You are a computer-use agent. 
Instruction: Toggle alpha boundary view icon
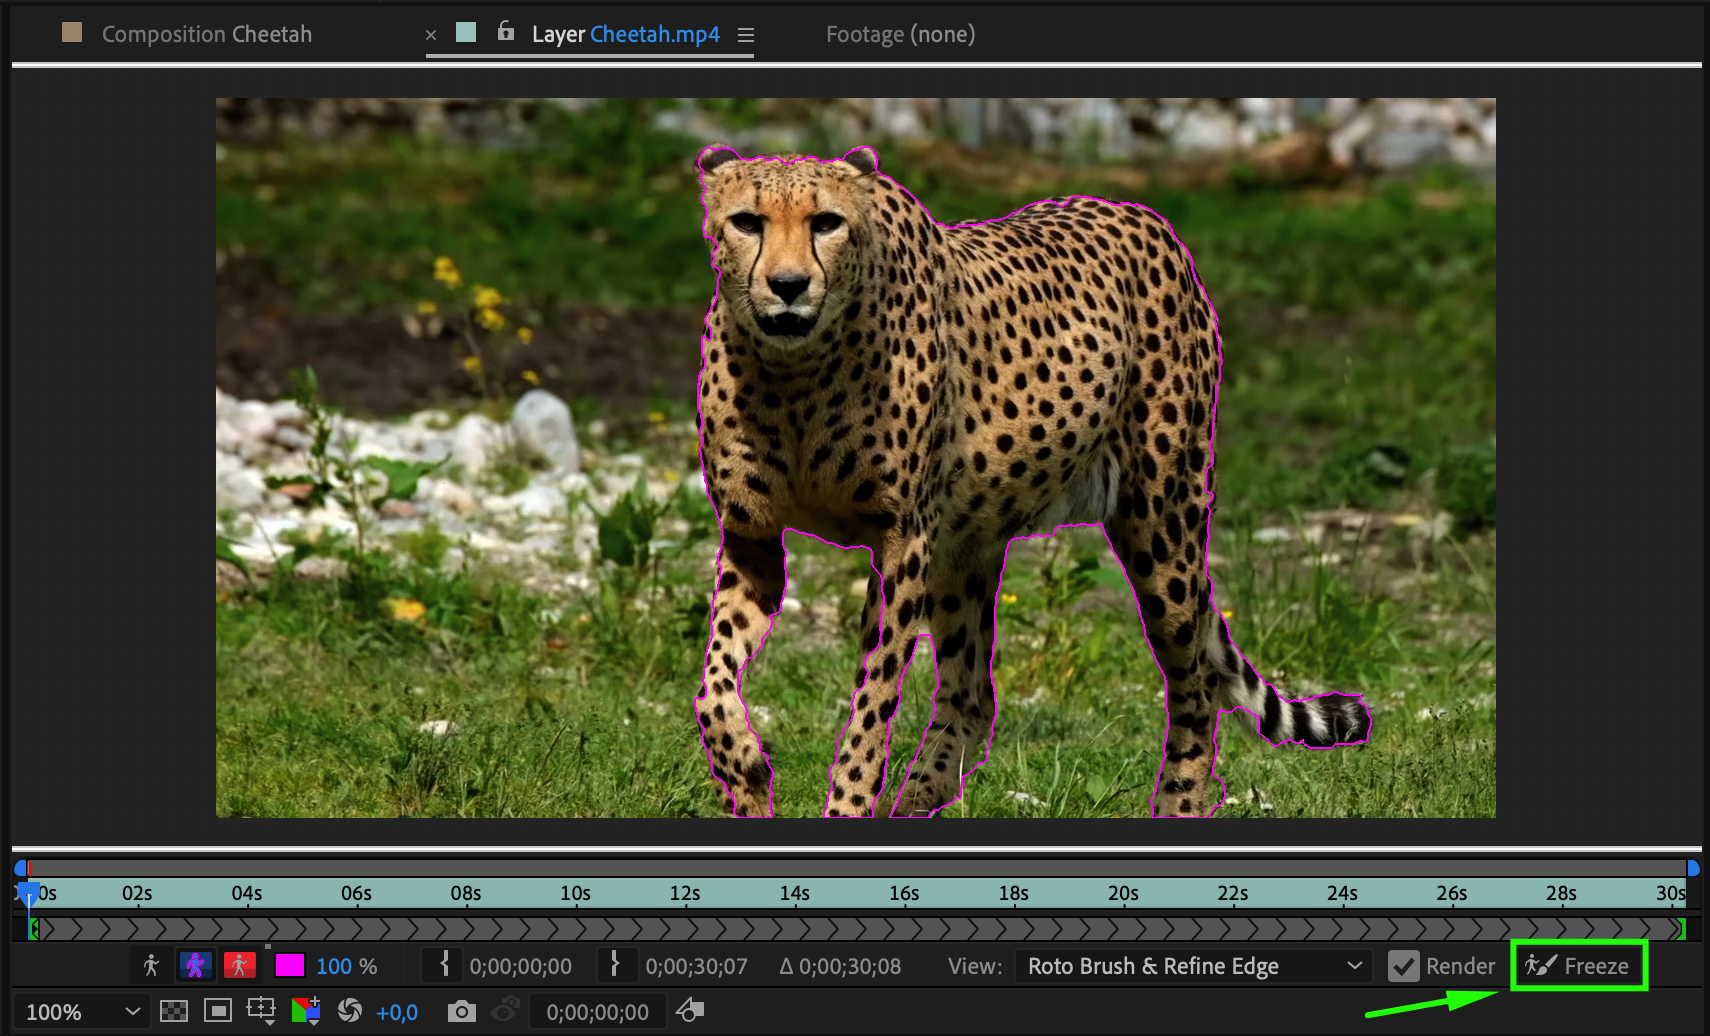click(x=195, y=965)
